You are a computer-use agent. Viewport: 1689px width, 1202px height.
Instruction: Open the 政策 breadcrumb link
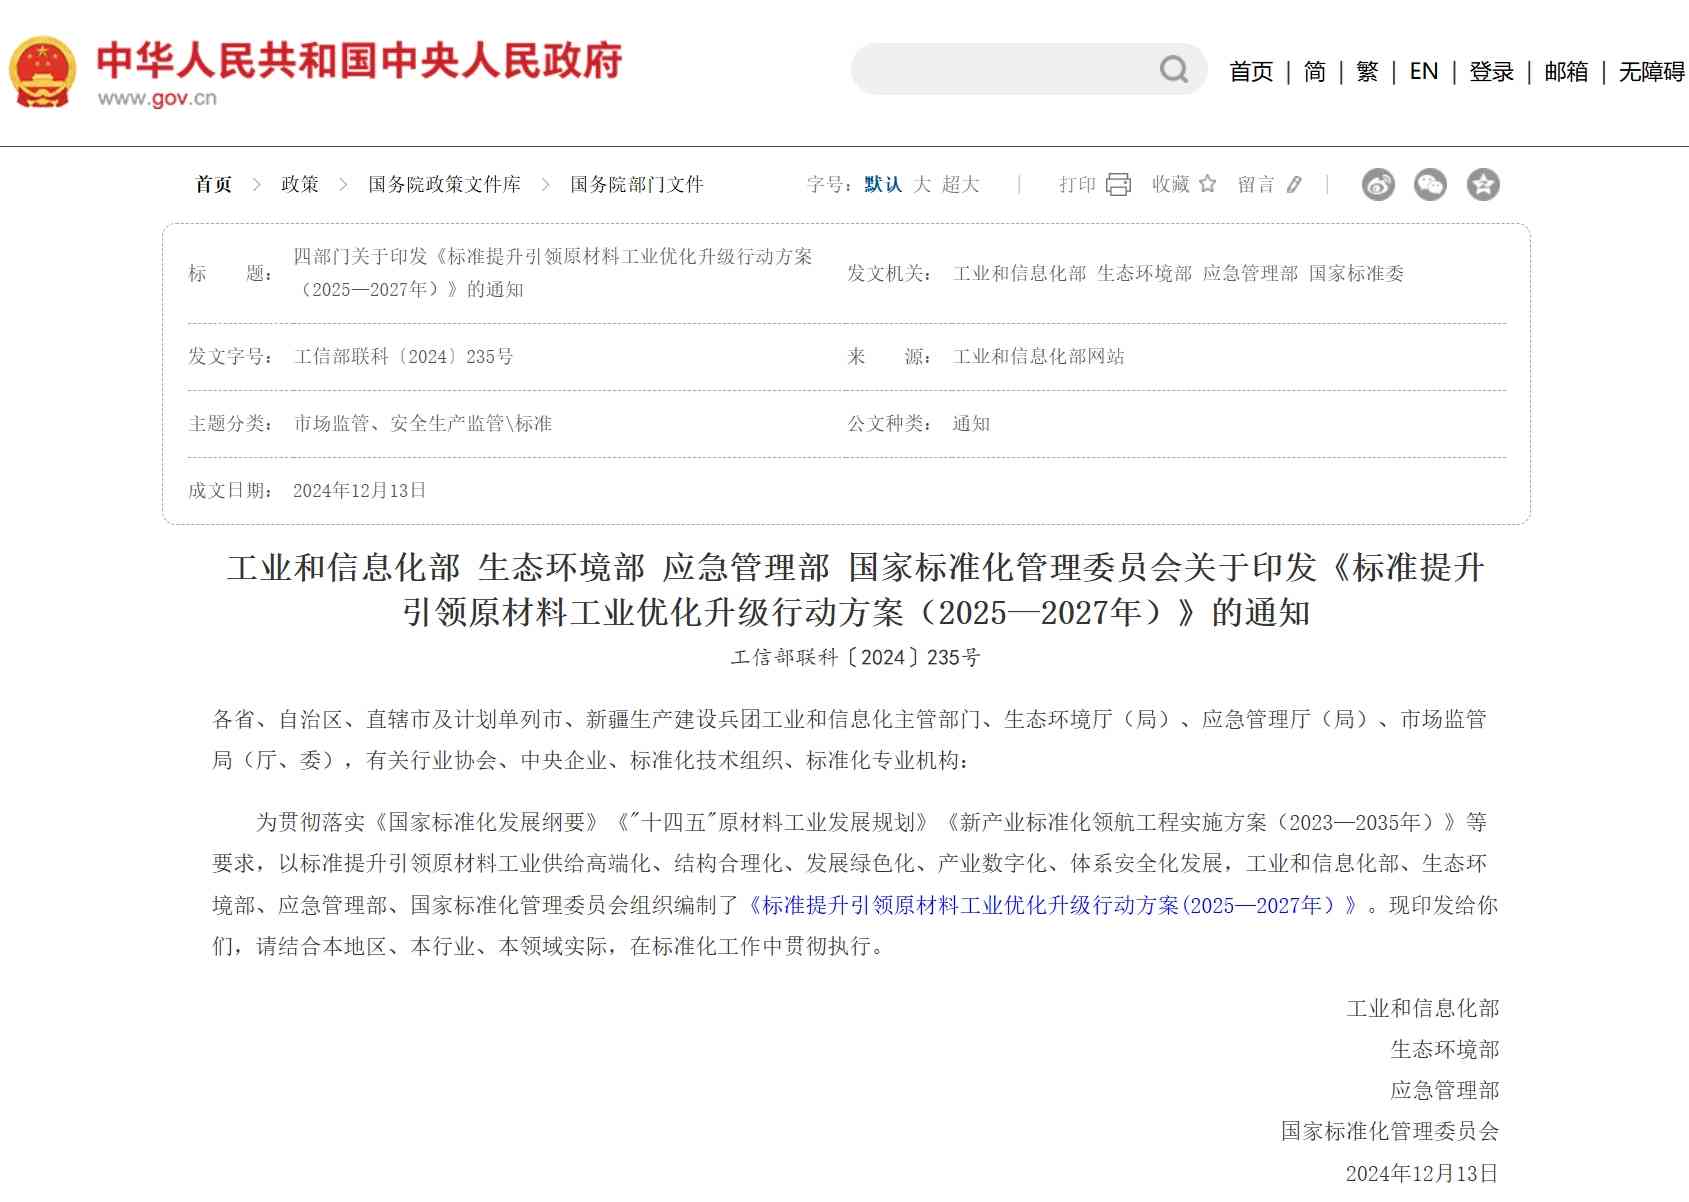(x=299, y=185)
